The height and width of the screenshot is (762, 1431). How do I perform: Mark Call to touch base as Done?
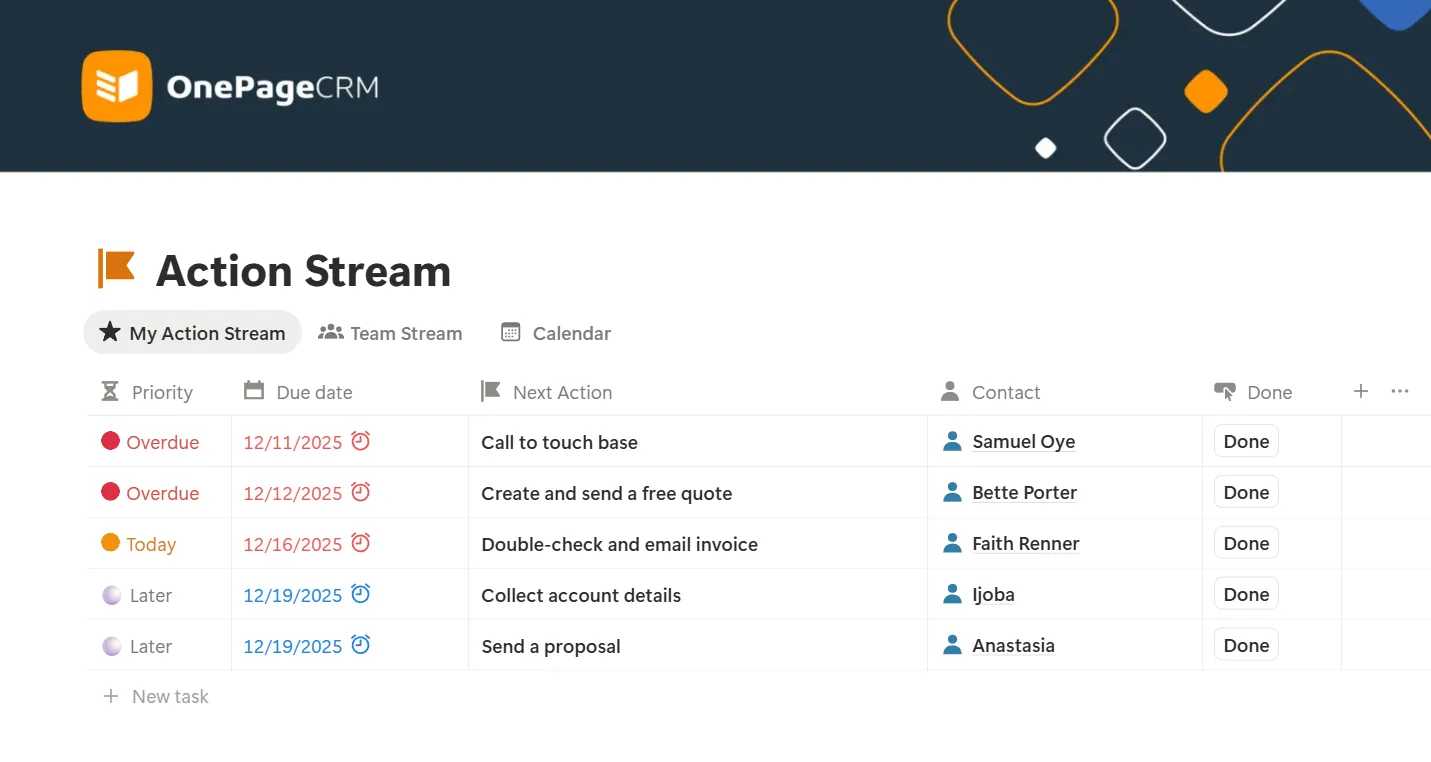[1246, 441]
